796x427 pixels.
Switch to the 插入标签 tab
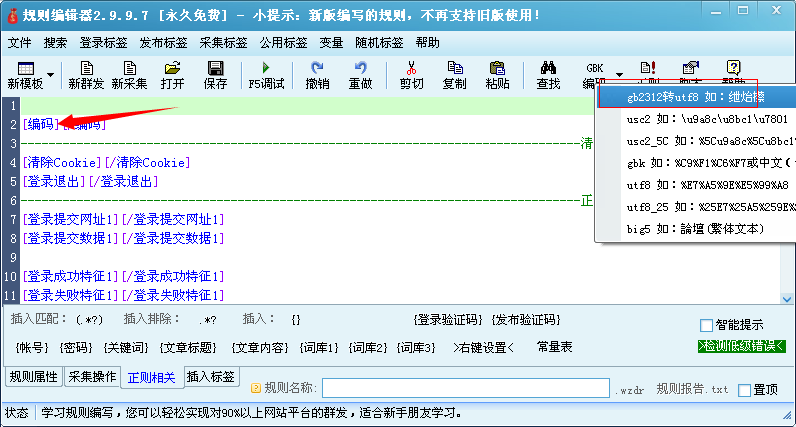pos(211,377)
